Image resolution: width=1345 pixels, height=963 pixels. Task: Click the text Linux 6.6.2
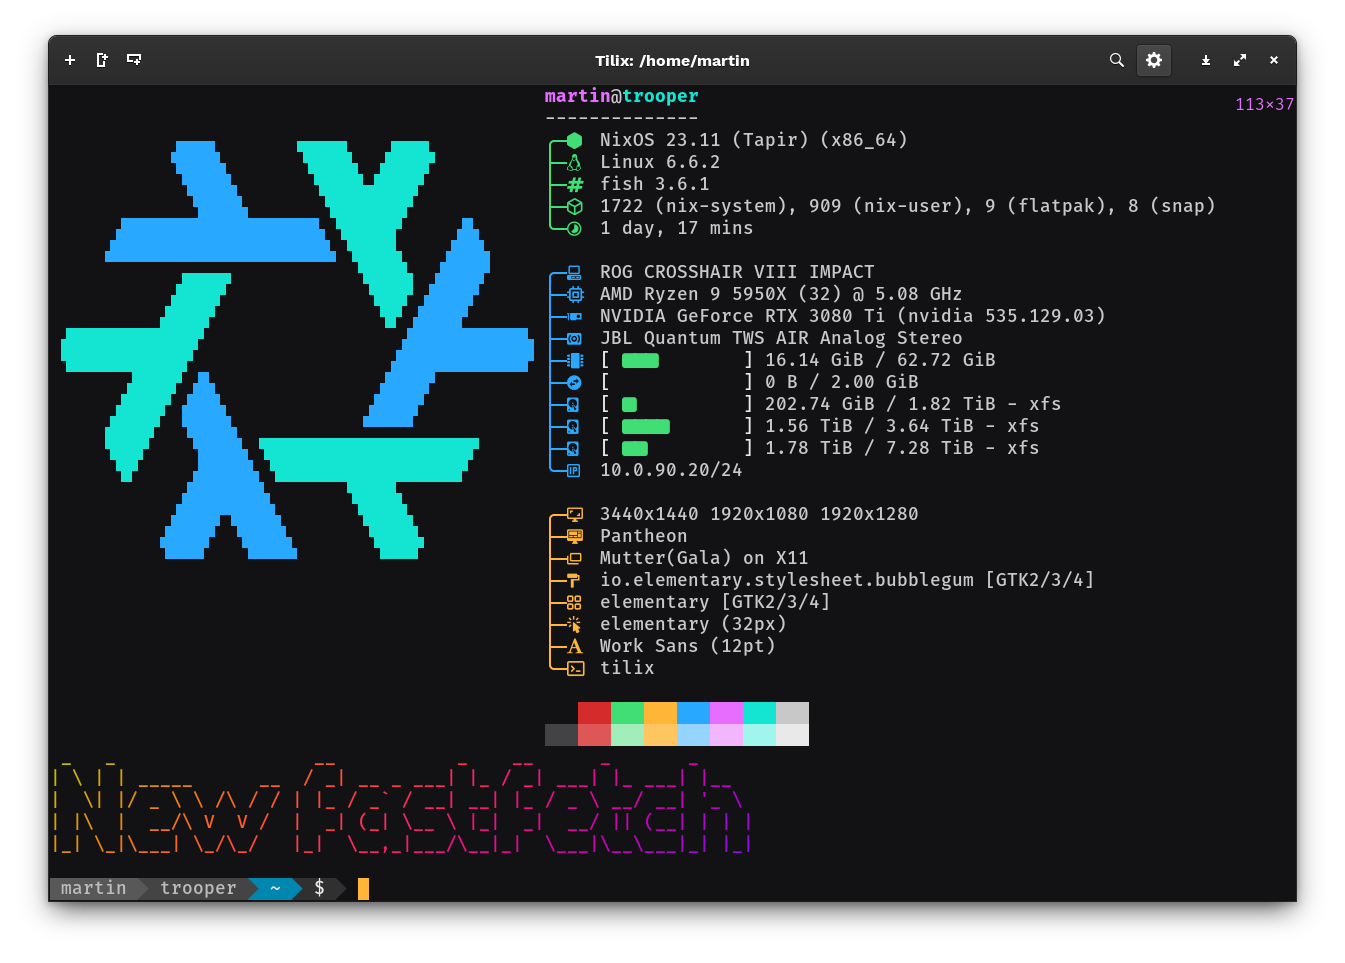(660, 162)
